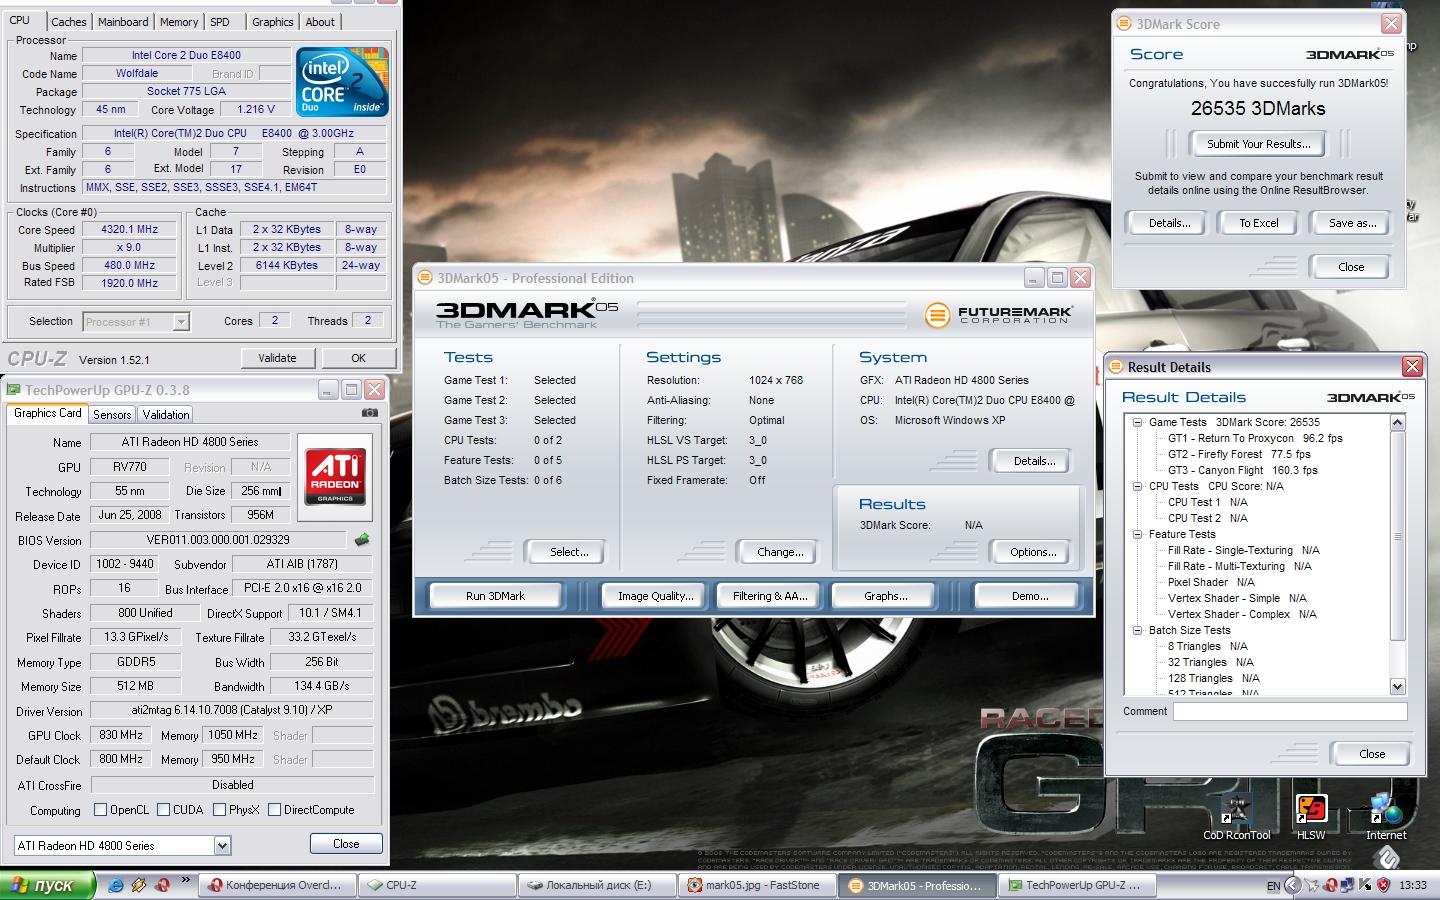Click the Save as... button
This screenshot has height=900, width=1440.
(x=1352, y=223)
